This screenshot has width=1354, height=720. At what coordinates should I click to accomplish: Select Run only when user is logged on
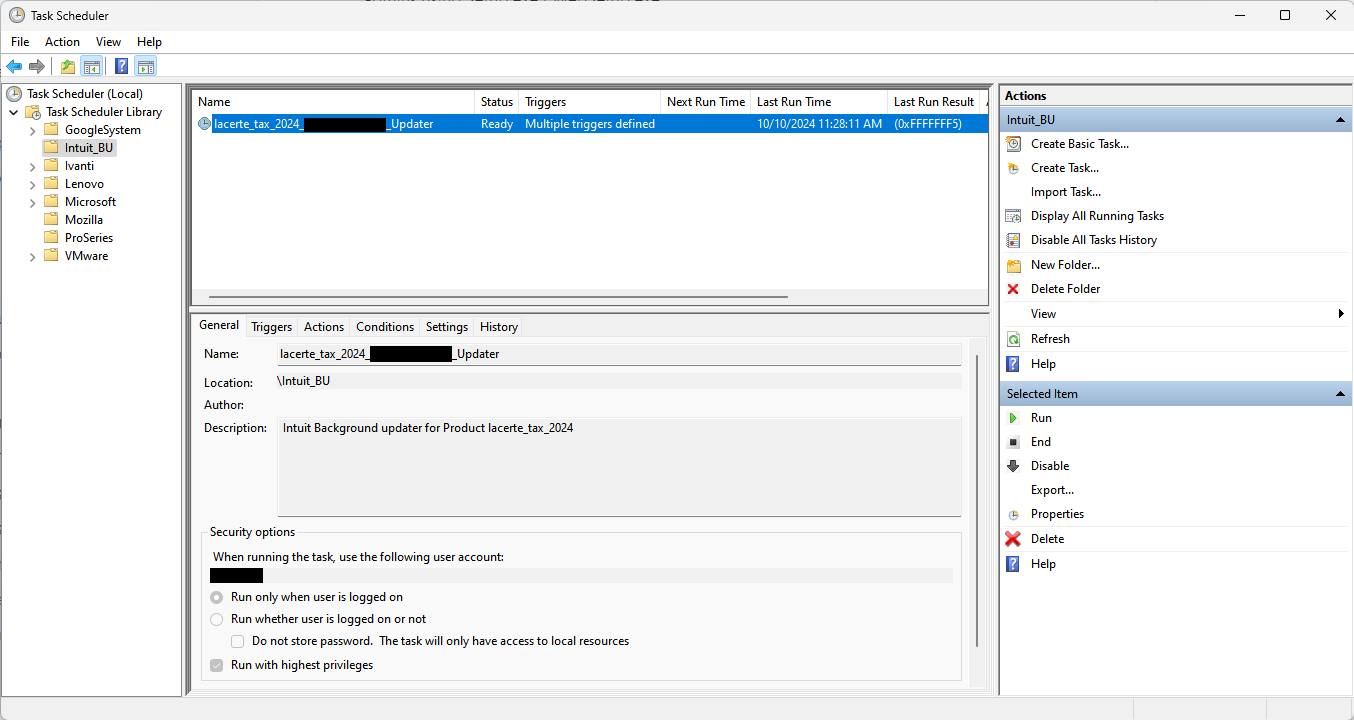tap(217, 597)
